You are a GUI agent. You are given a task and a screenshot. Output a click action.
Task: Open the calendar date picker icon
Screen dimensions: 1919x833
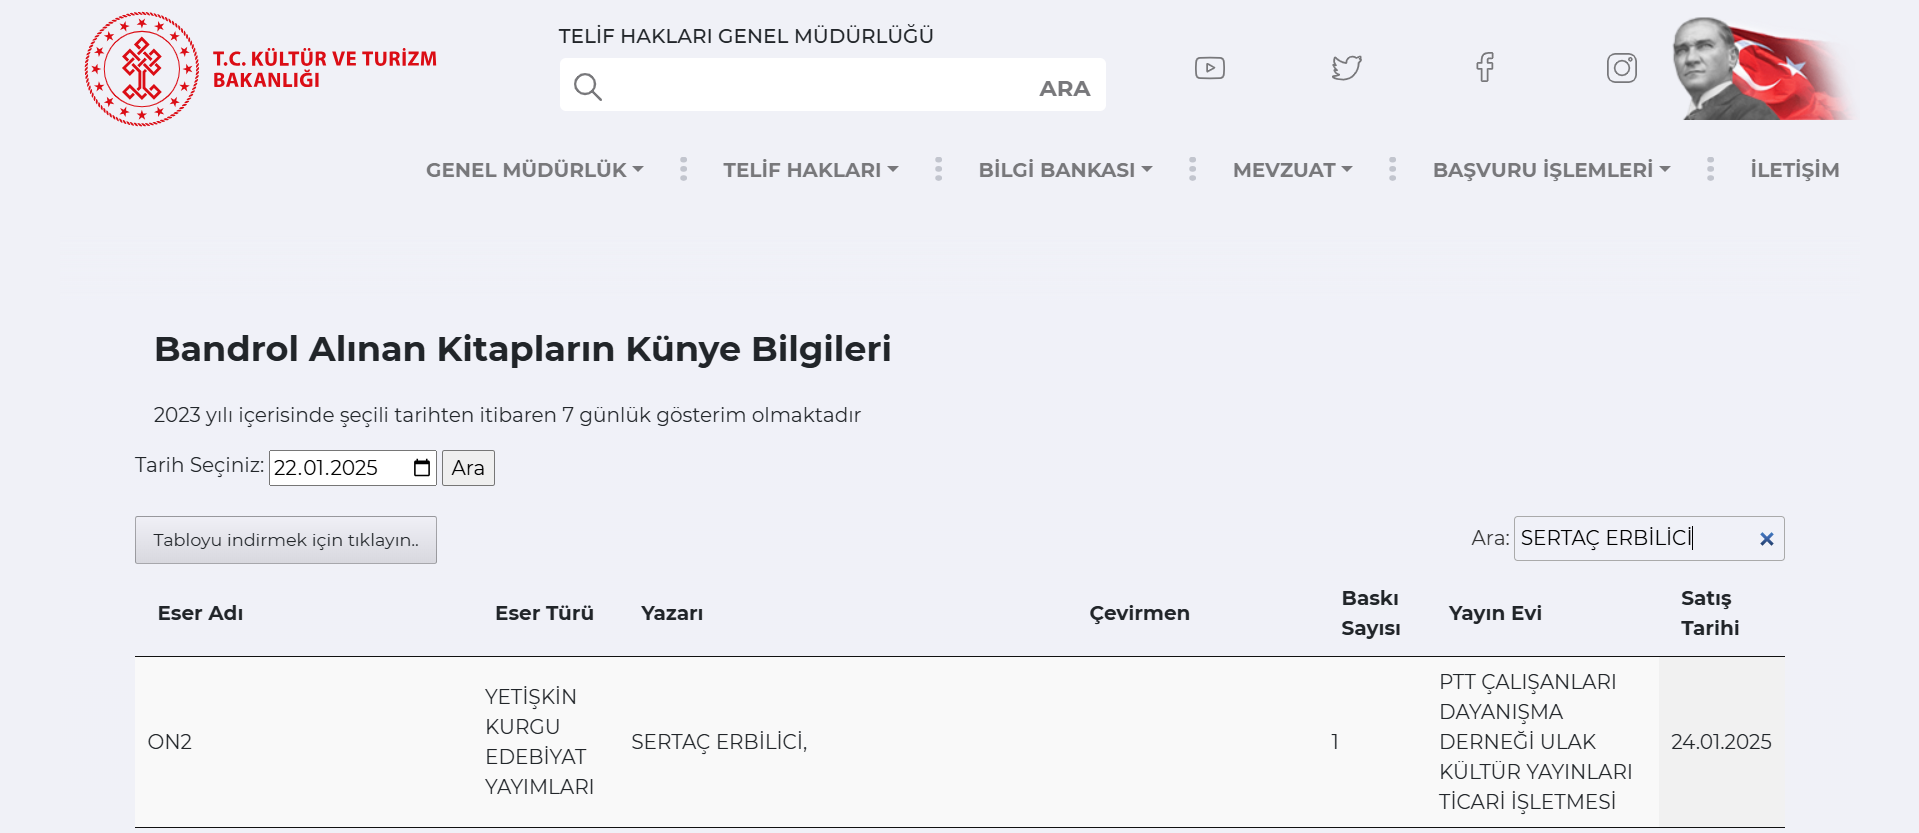(x=422, y=468)
